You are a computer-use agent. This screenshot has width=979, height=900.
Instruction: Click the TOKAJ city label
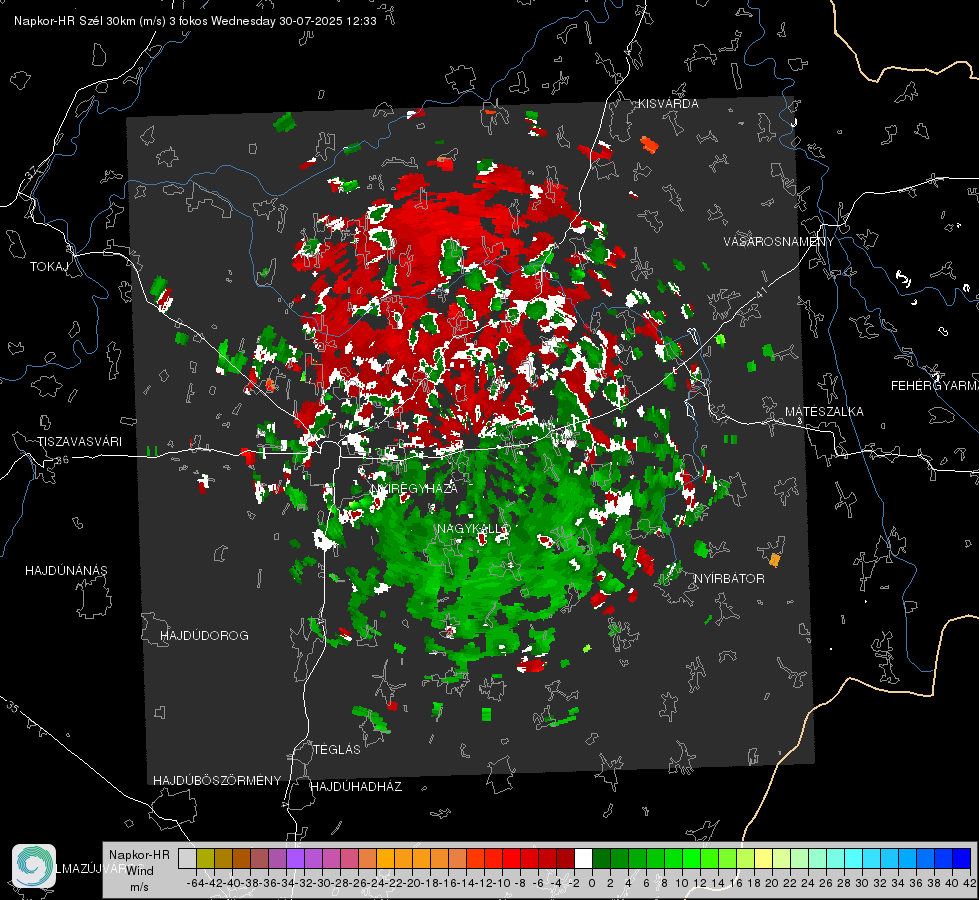point(49,267)
